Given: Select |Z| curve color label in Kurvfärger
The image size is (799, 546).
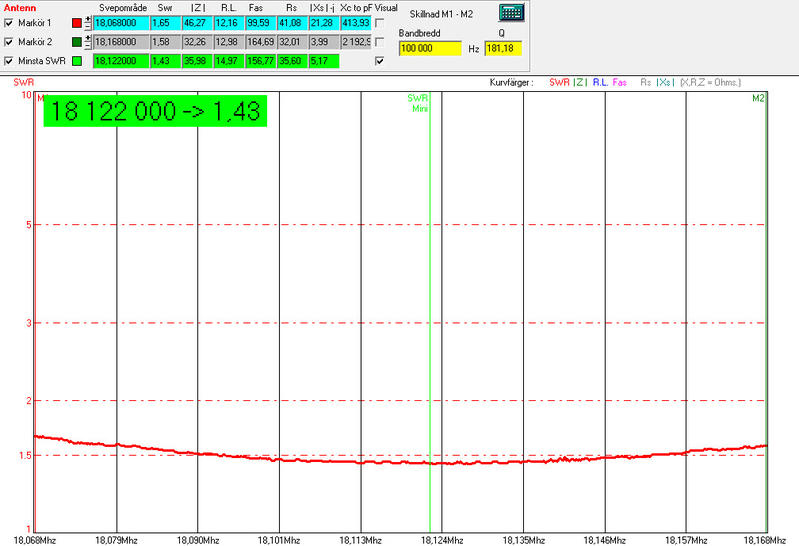Looking at the screenshot, I should [x=580, y=82].
